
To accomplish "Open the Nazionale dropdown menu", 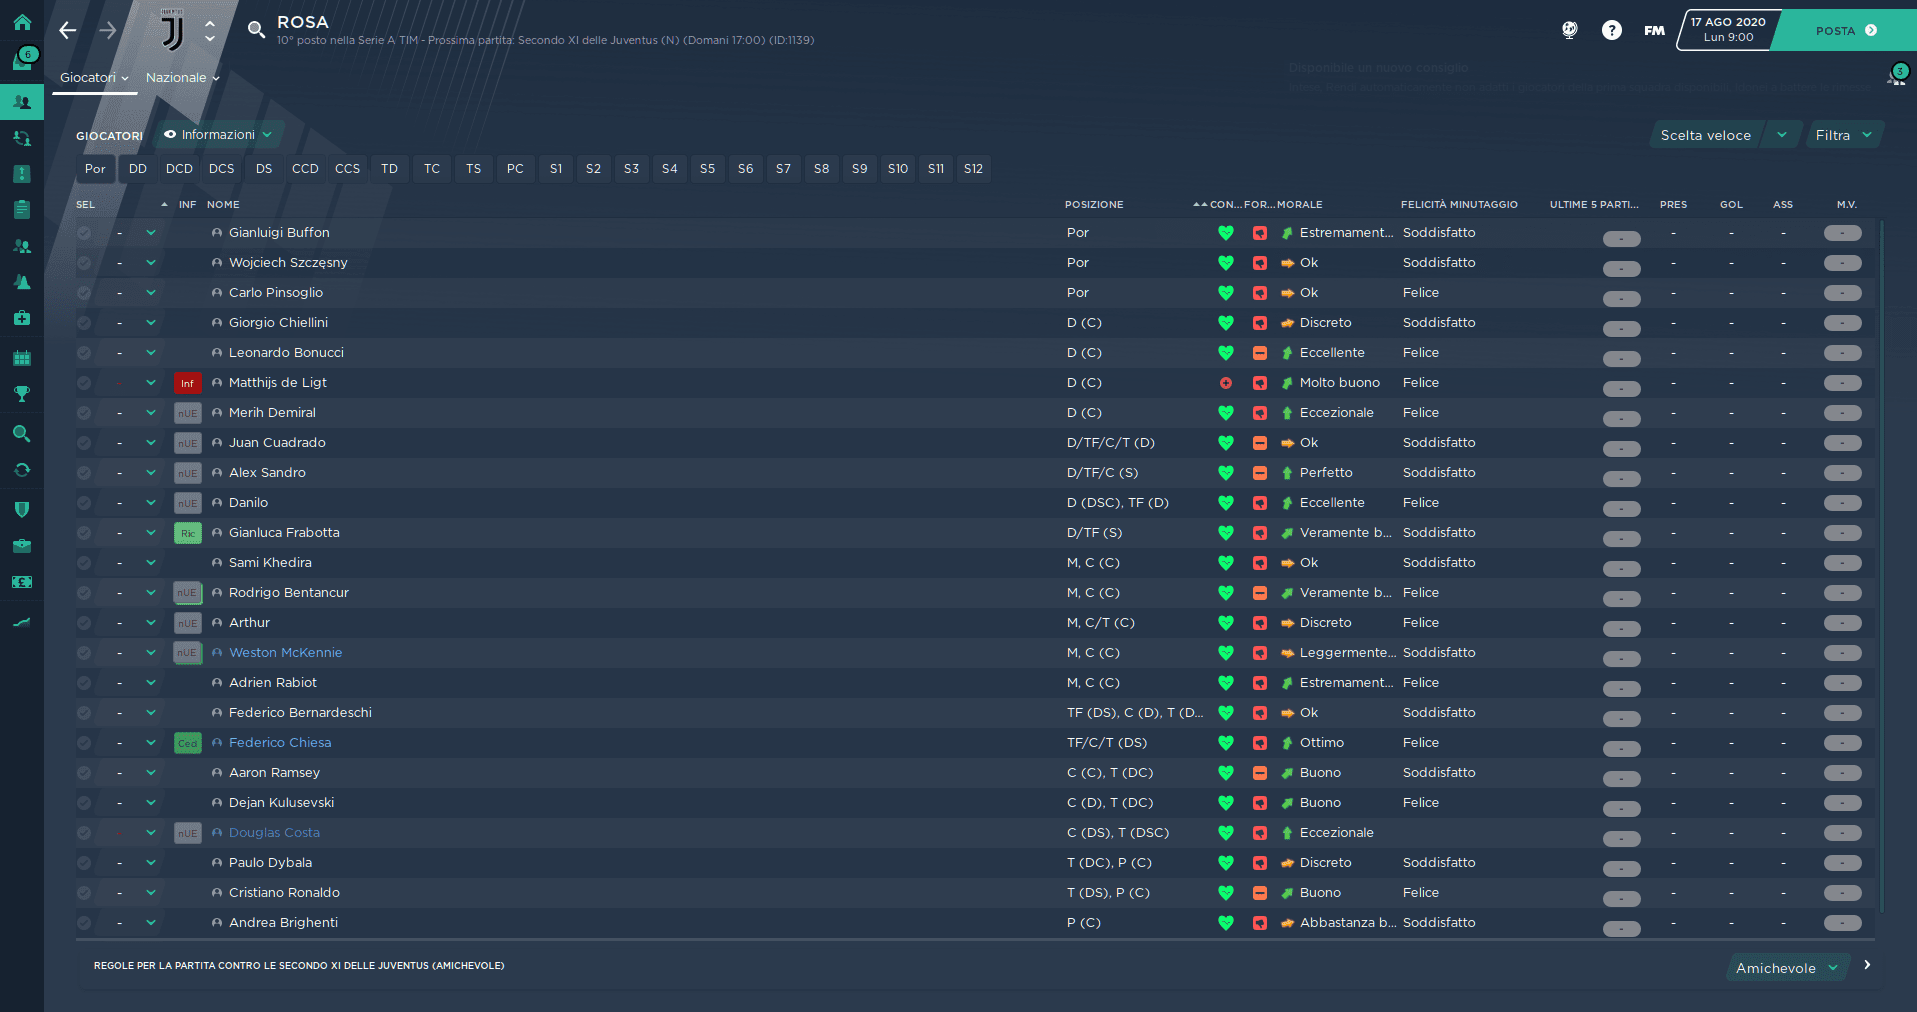I will pos(182,77).
